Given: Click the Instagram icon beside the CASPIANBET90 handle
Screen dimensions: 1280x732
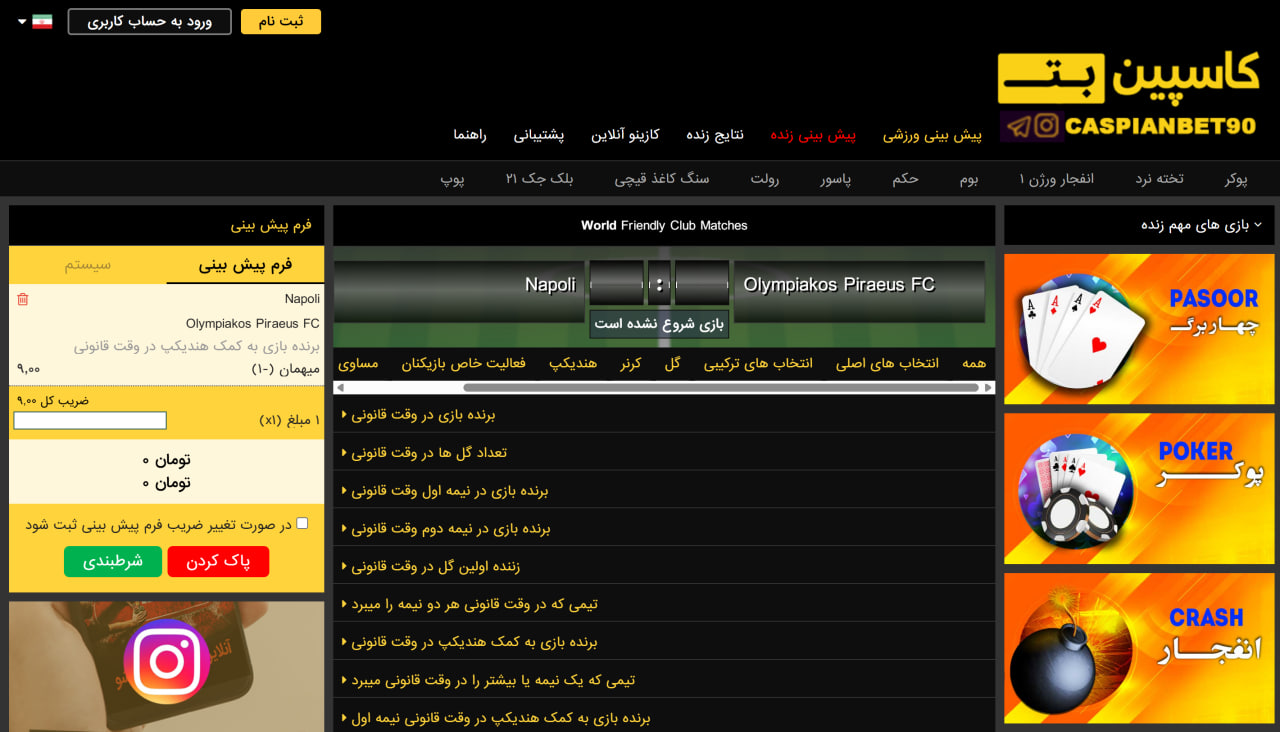Looking at the screenshot, I should (1046, 126).
